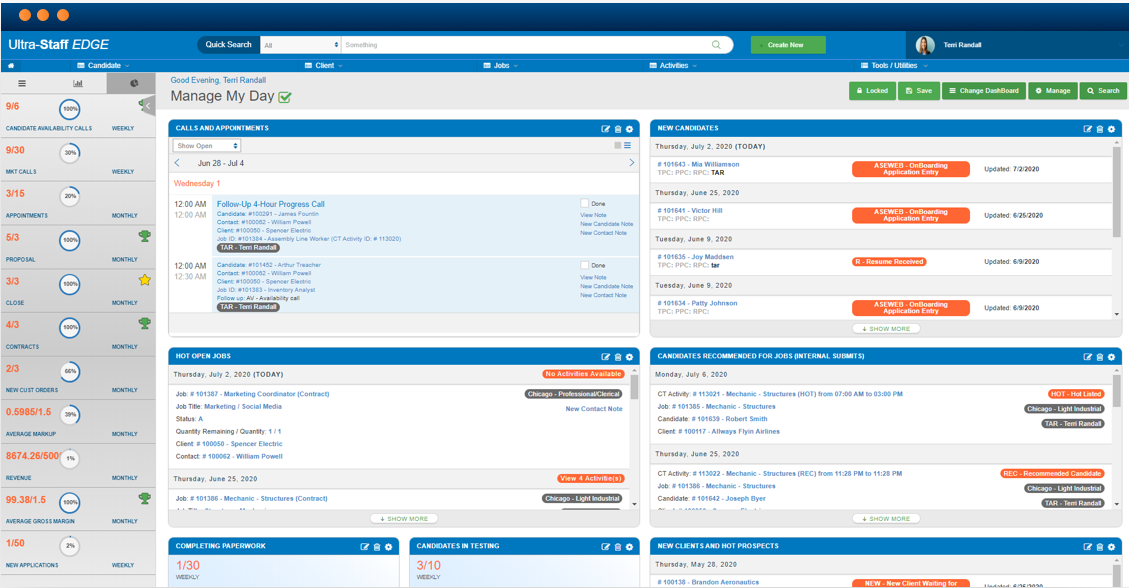The width and height of the screenshot is (1129, 588).
Task: Switch Calls and Appointments to grid view
Action: point(618,145)
